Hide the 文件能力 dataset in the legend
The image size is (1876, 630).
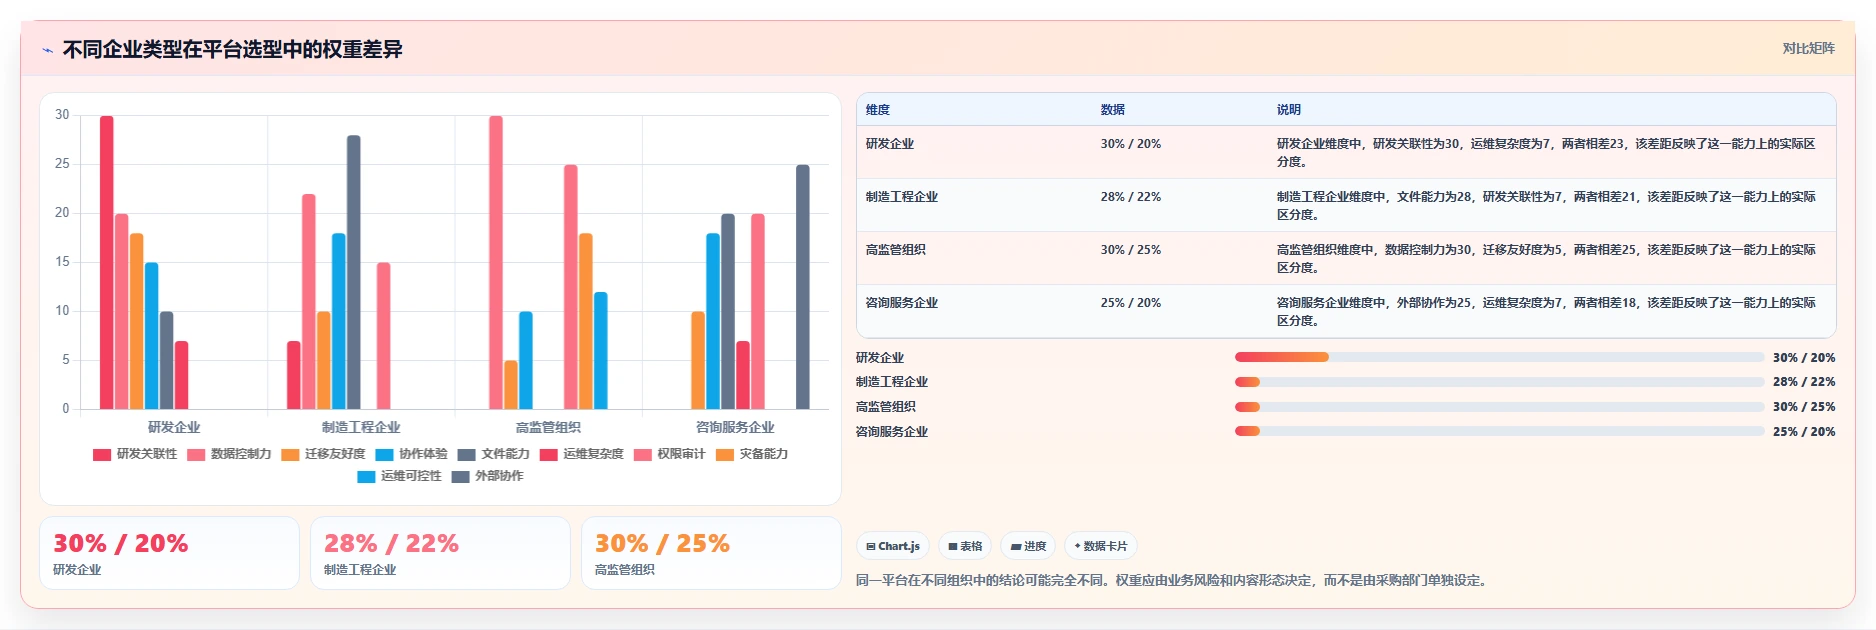tap(493, 454)
